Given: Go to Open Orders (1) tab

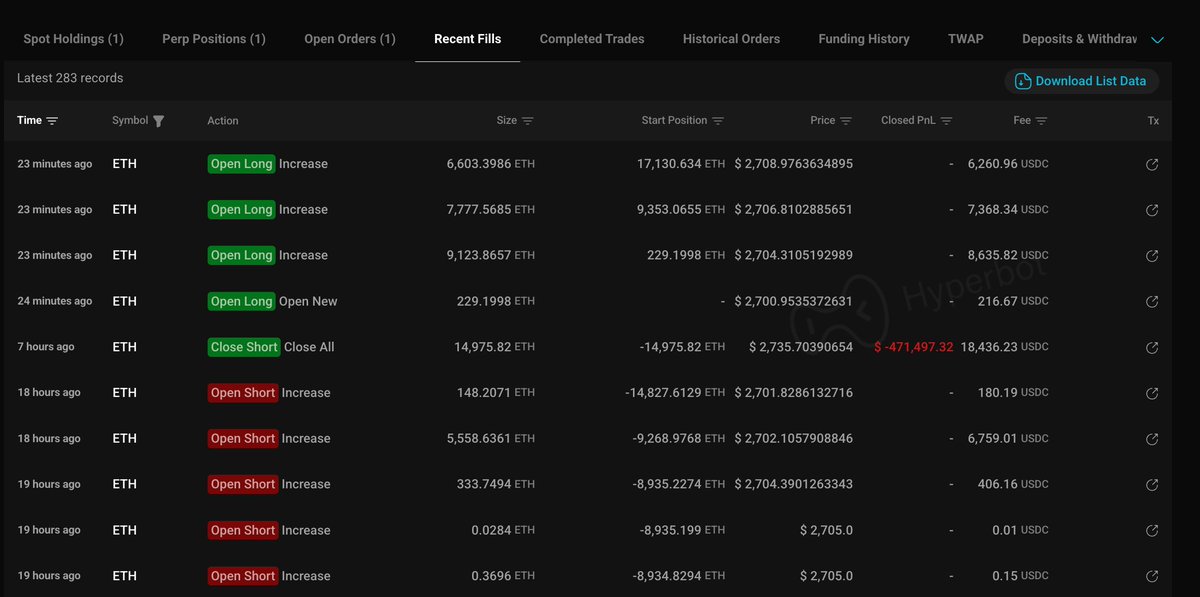Looking at the screenshot, I should click(350, 39).
